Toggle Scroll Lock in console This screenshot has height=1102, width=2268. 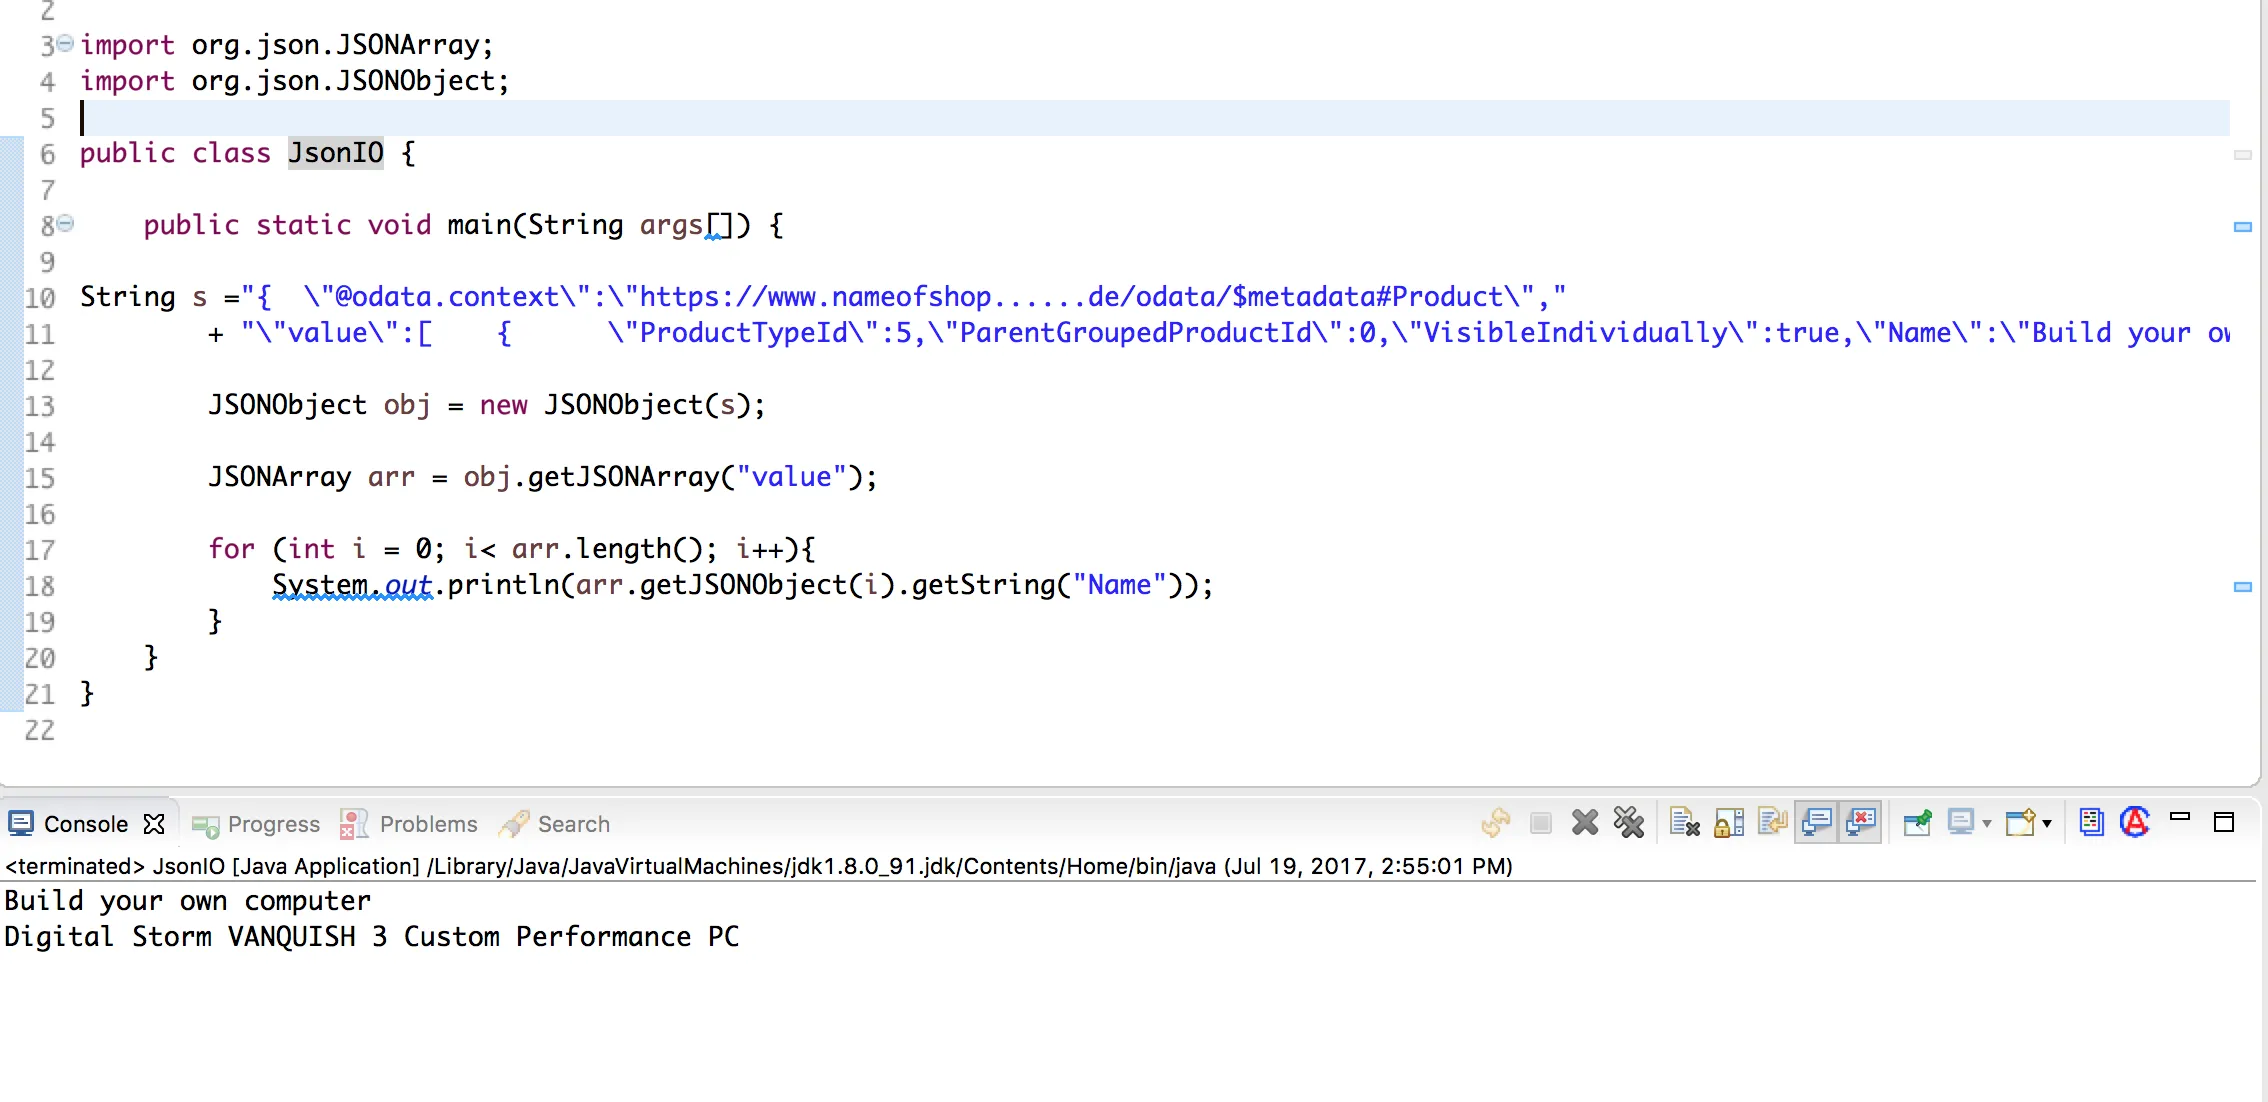pos(1728,823)
